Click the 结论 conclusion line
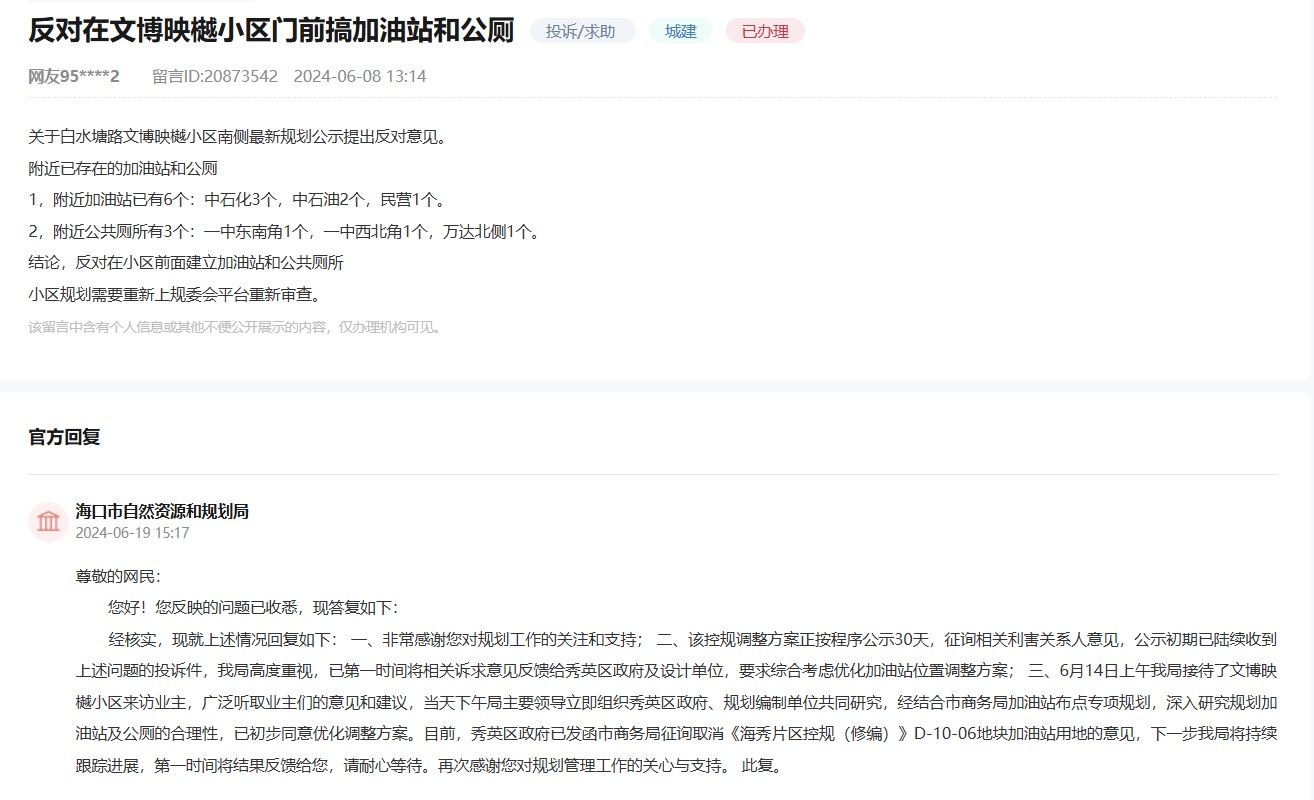 186,263
